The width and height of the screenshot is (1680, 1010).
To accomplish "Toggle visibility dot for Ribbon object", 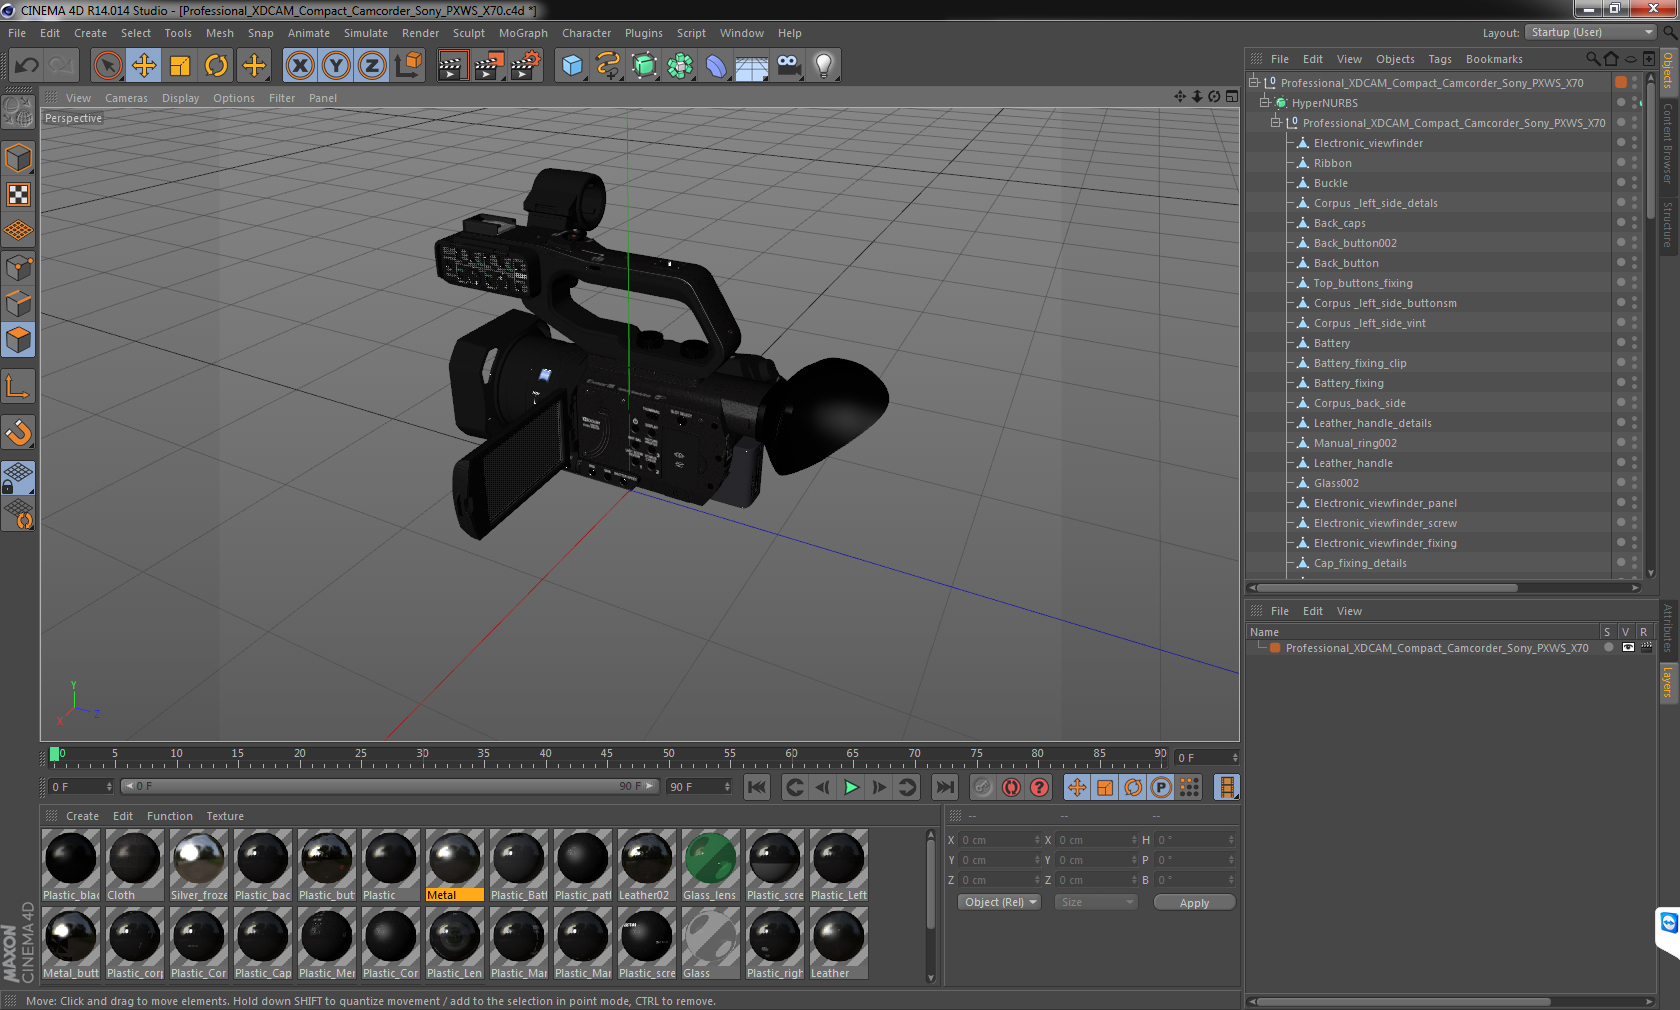I will coord(1621,162).
